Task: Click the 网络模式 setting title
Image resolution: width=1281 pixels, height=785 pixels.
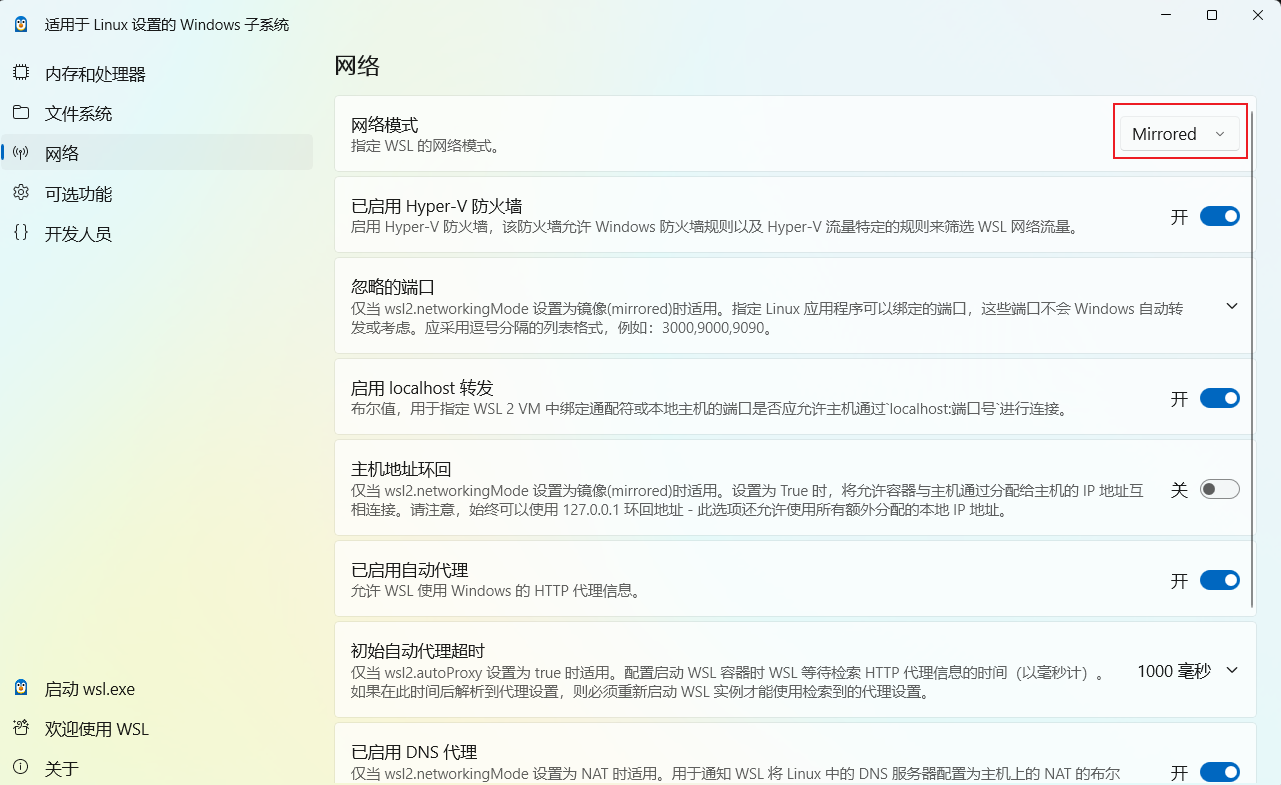Action: tap(385, 125)
